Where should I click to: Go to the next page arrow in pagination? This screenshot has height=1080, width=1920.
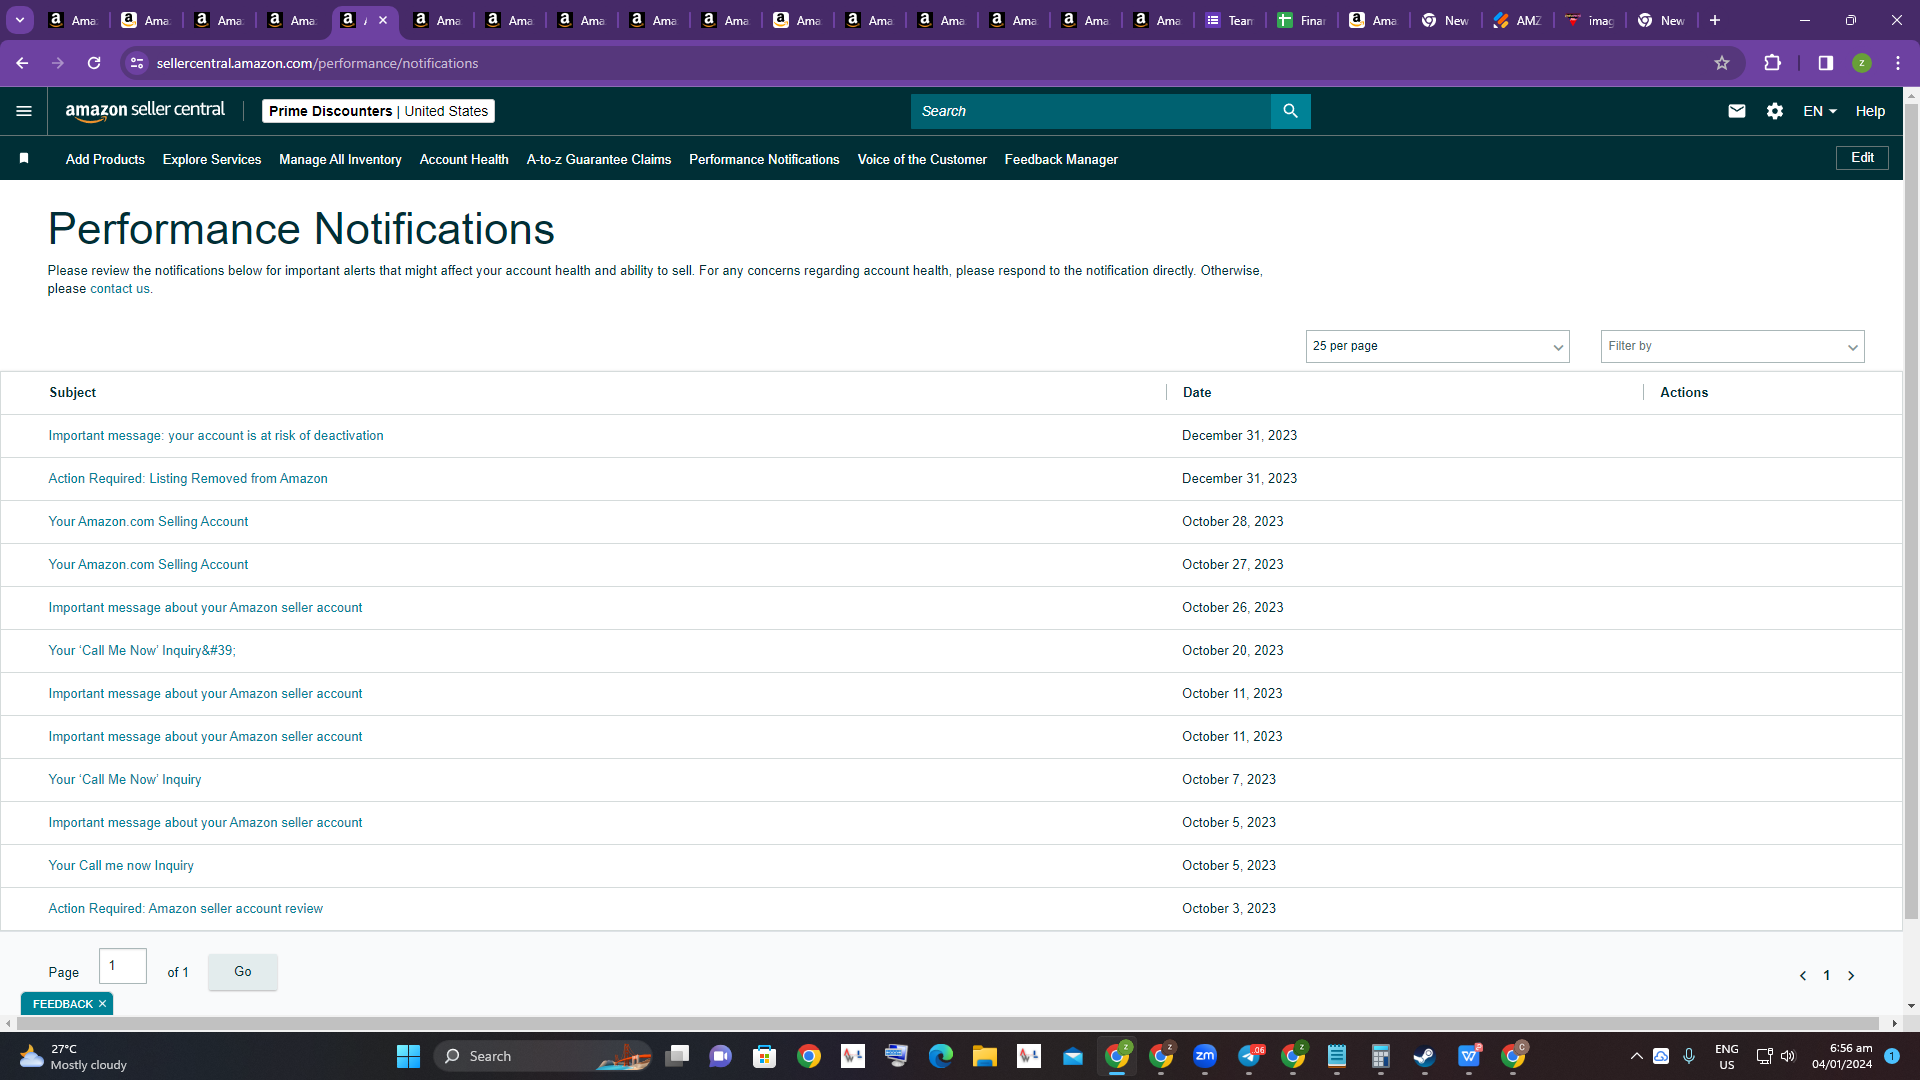pyautogui.click(x=1851, y=976)
